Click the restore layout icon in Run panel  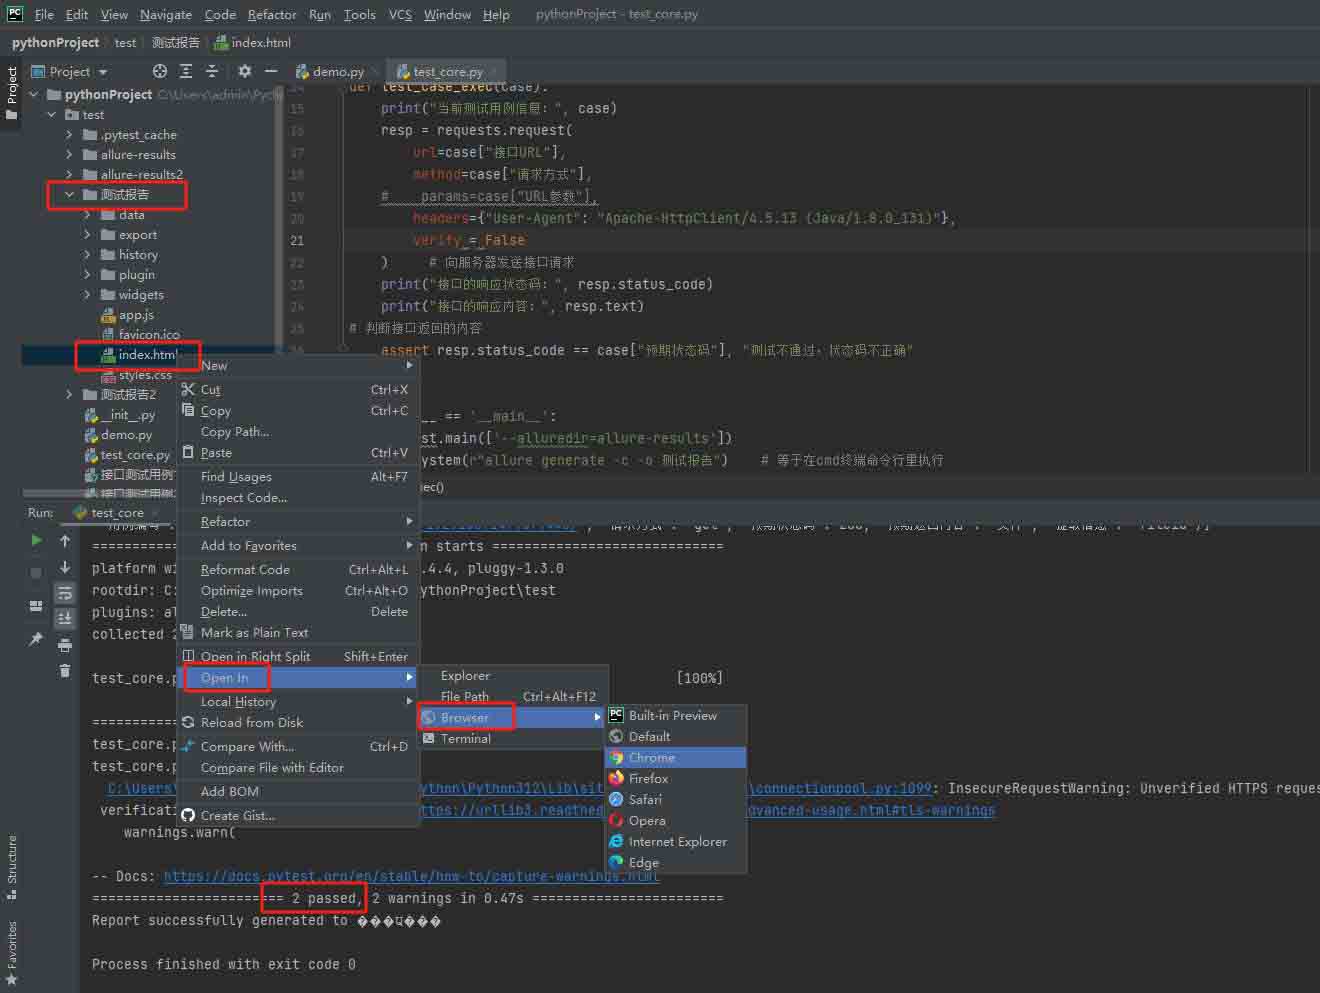pos(36,606)
